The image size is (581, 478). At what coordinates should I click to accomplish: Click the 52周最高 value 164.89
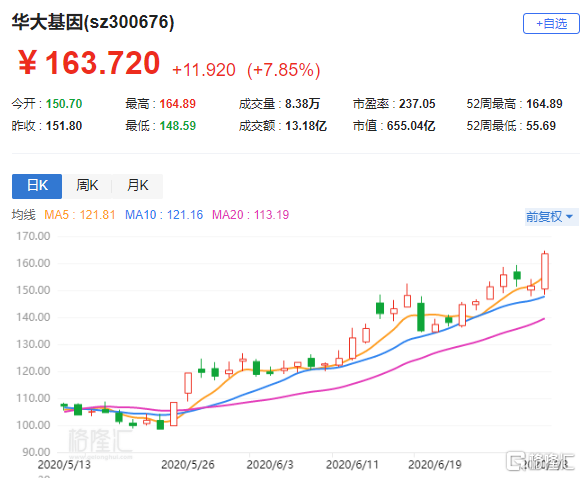click(x=544, y=104)
